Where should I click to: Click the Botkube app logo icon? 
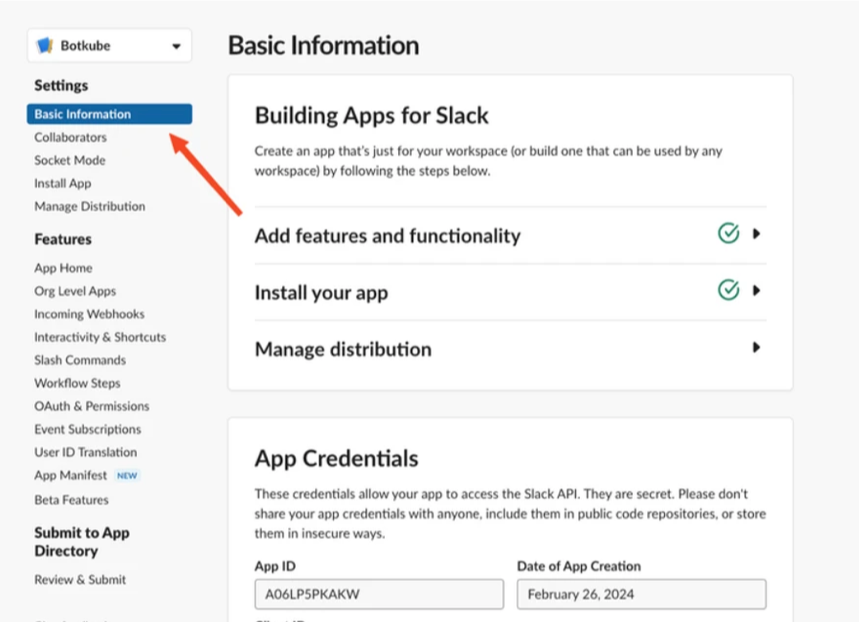45,46
